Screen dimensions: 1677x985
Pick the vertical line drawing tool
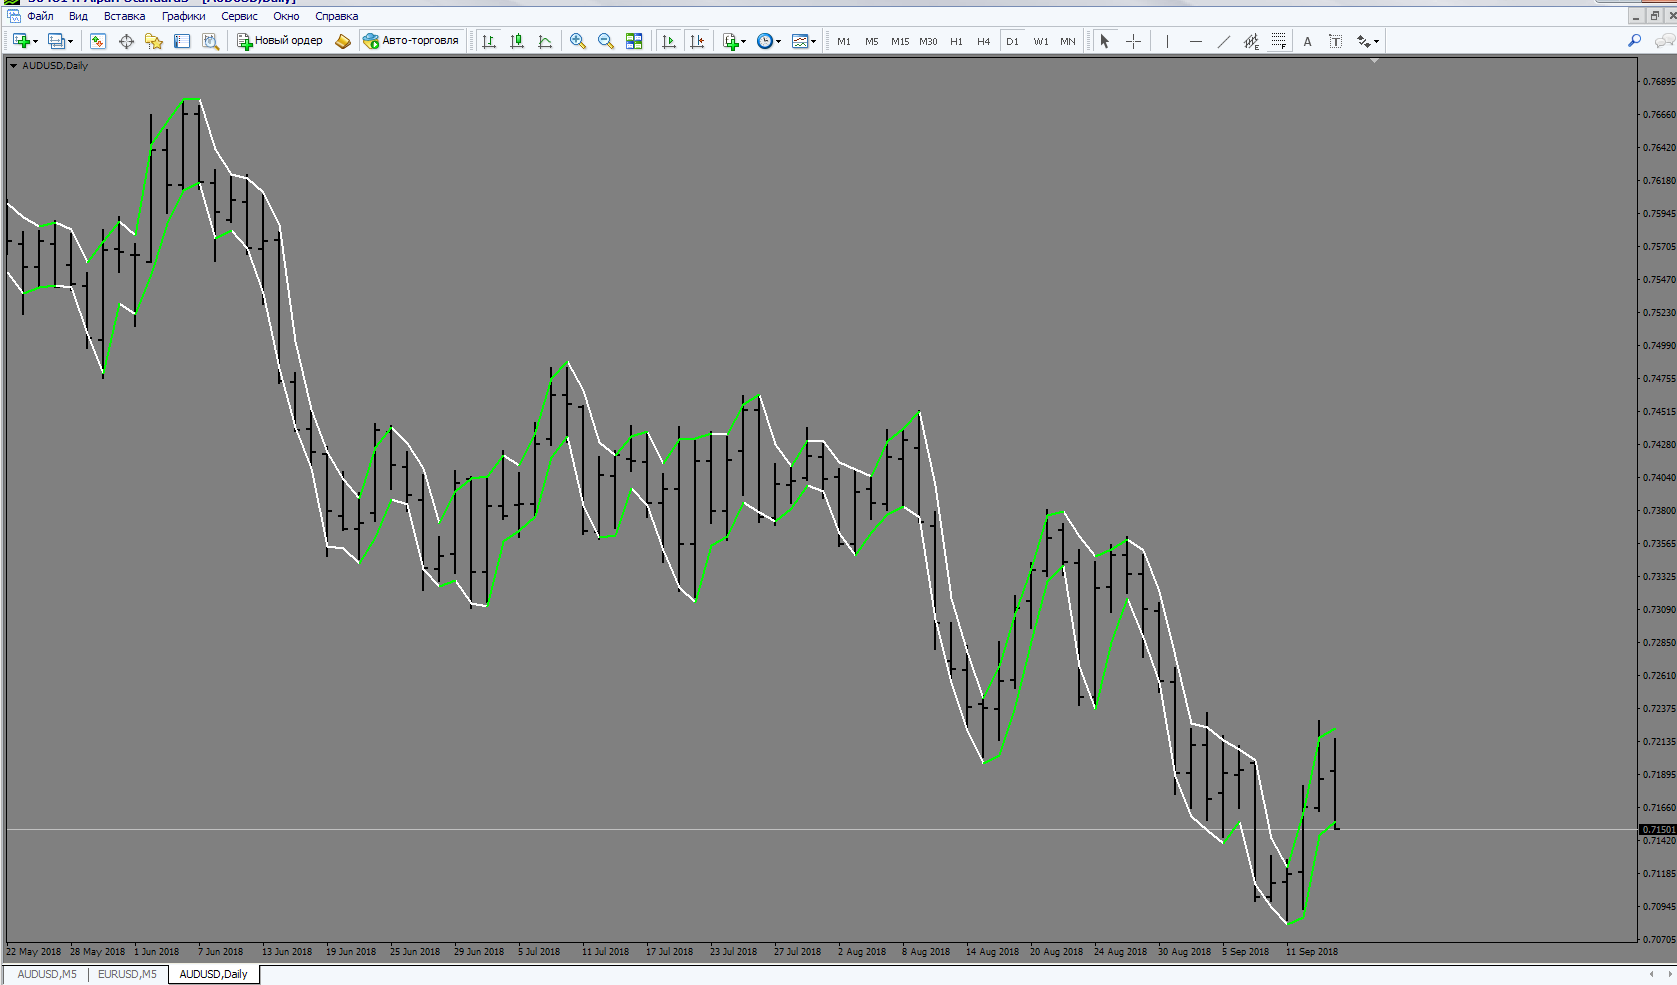(1167, 41)
